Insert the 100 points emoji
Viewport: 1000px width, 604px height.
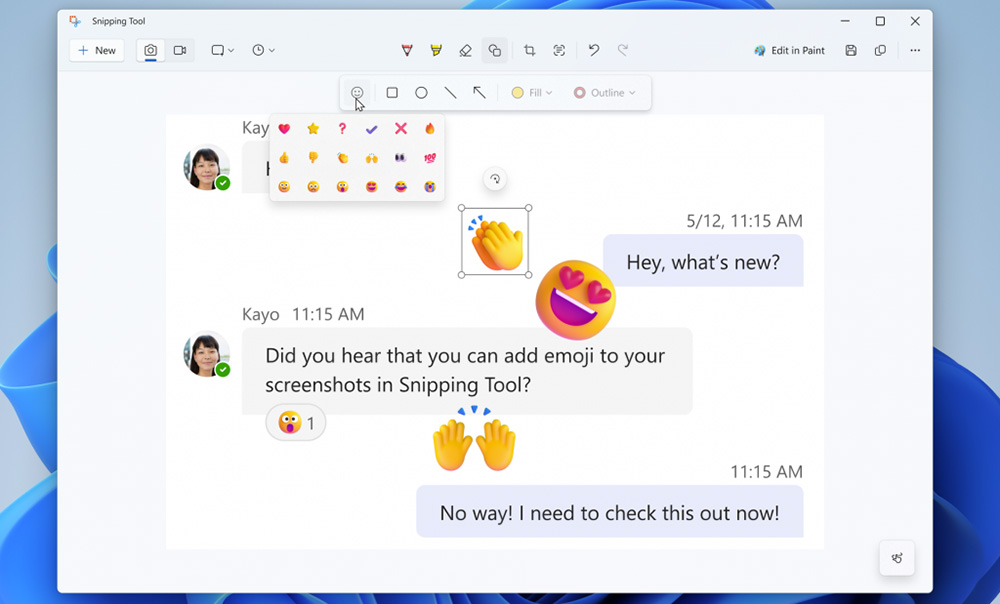[430, 158]
